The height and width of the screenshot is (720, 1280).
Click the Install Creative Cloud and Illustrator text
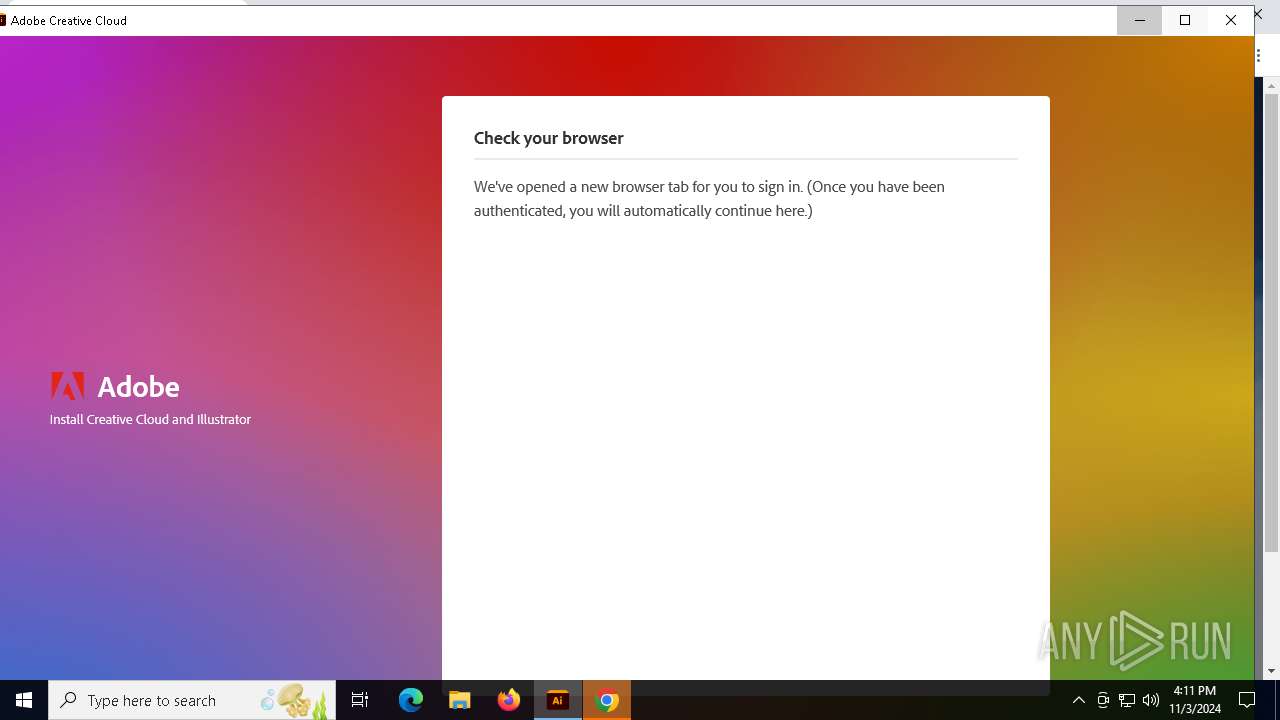(150, 419)
